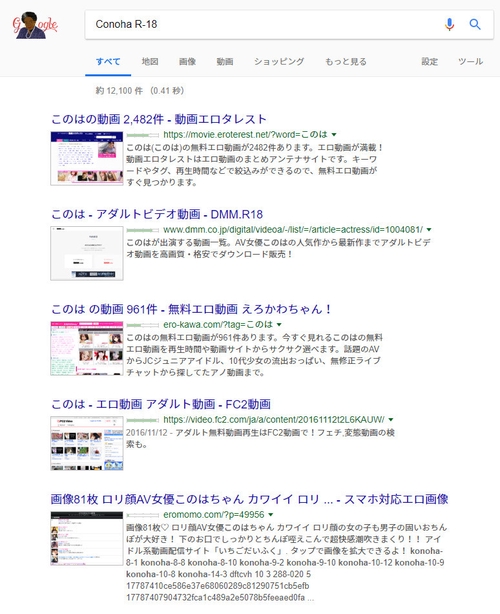Switch to the 地図 tab
Image resolution: width=500 pixels, height=614 pixels.
150,61
